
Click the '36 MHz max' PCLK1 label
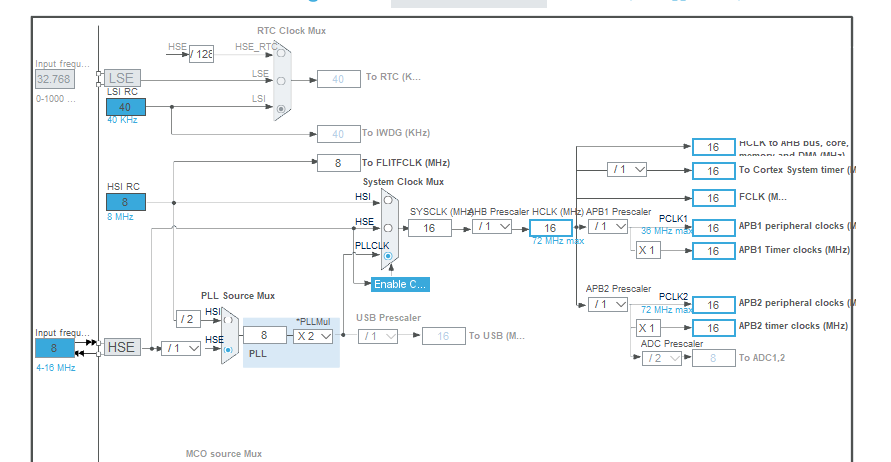(x=667, y=231)
